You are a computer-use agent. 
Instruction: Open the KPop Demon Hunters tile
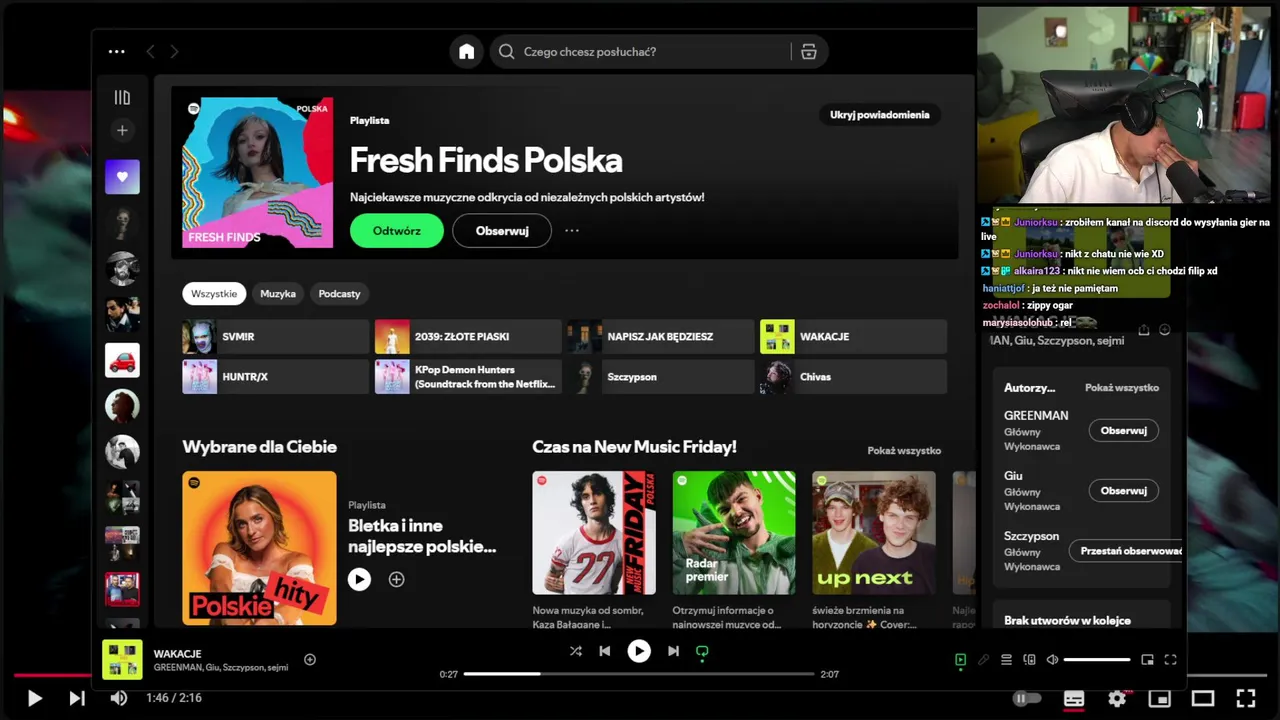(x=468, y=377)
